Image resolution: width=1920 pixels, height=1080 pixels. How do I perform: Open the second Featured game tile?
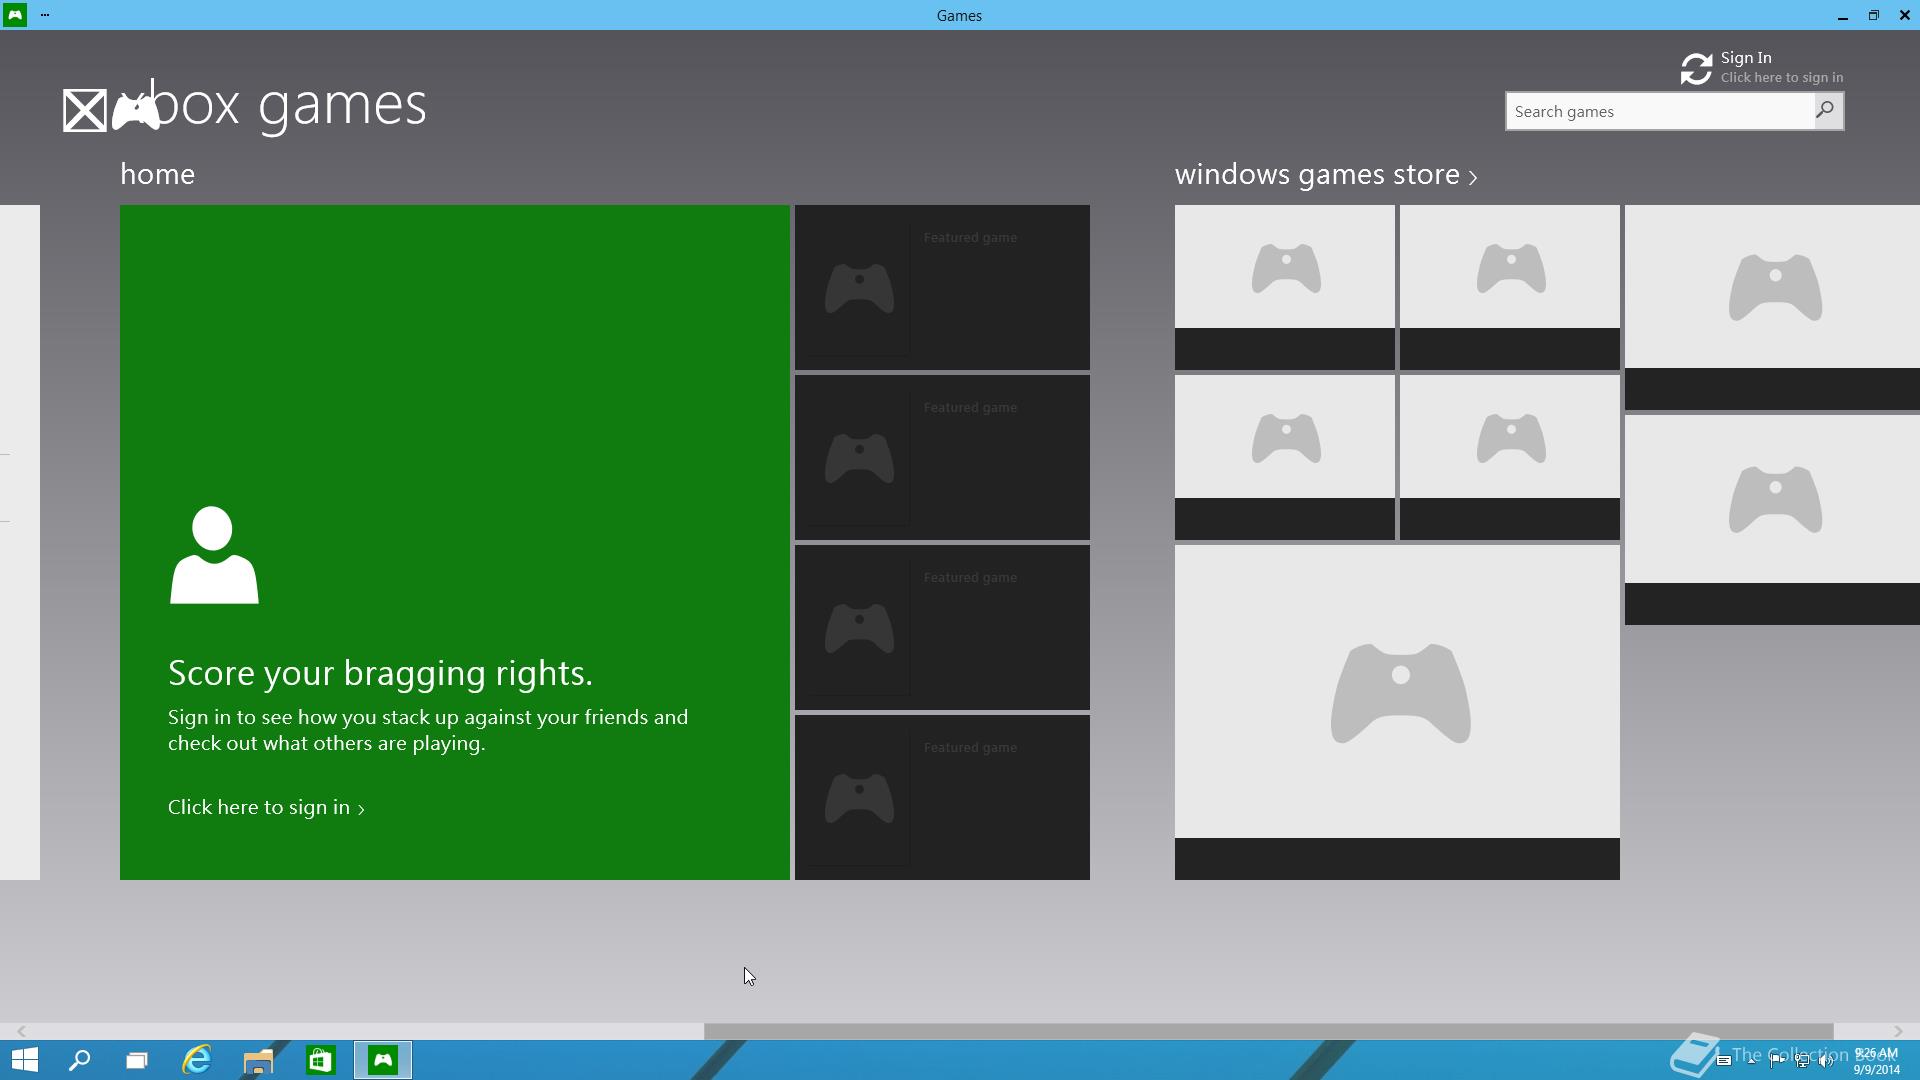[x=942, y=457]
